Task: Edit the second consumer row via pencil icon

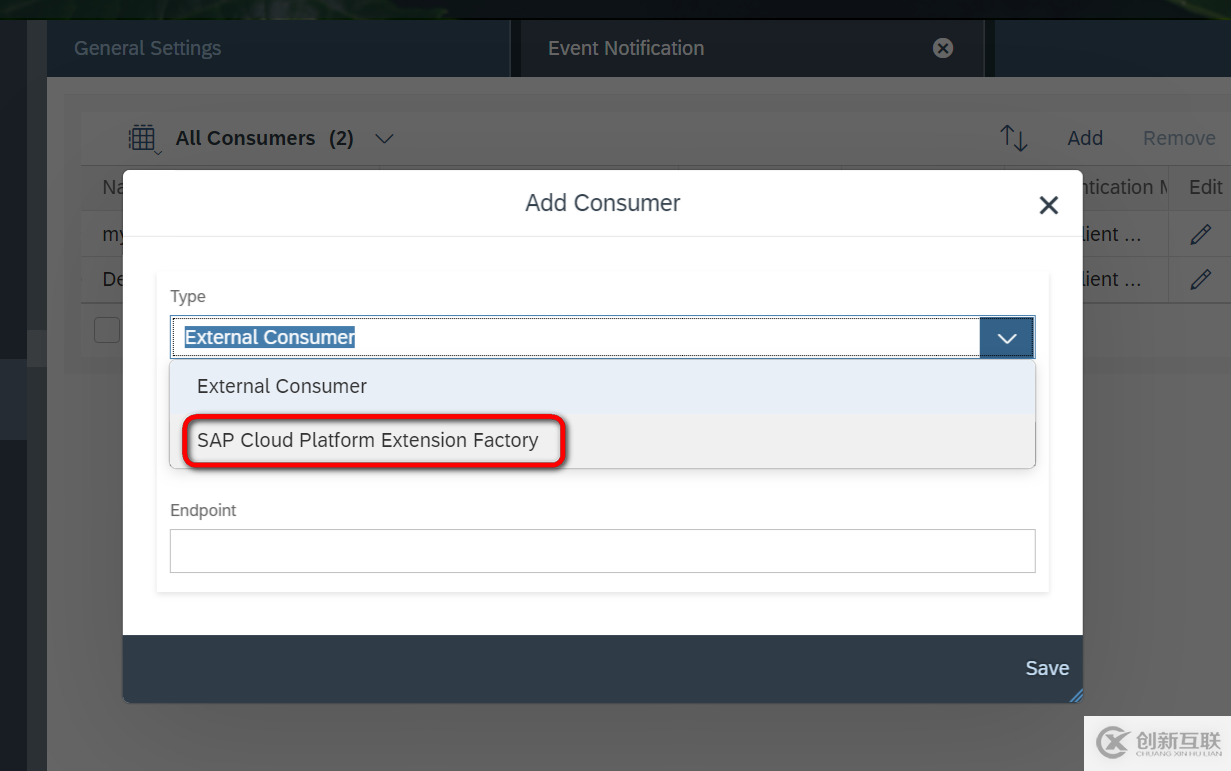Action: point(1199,279)
